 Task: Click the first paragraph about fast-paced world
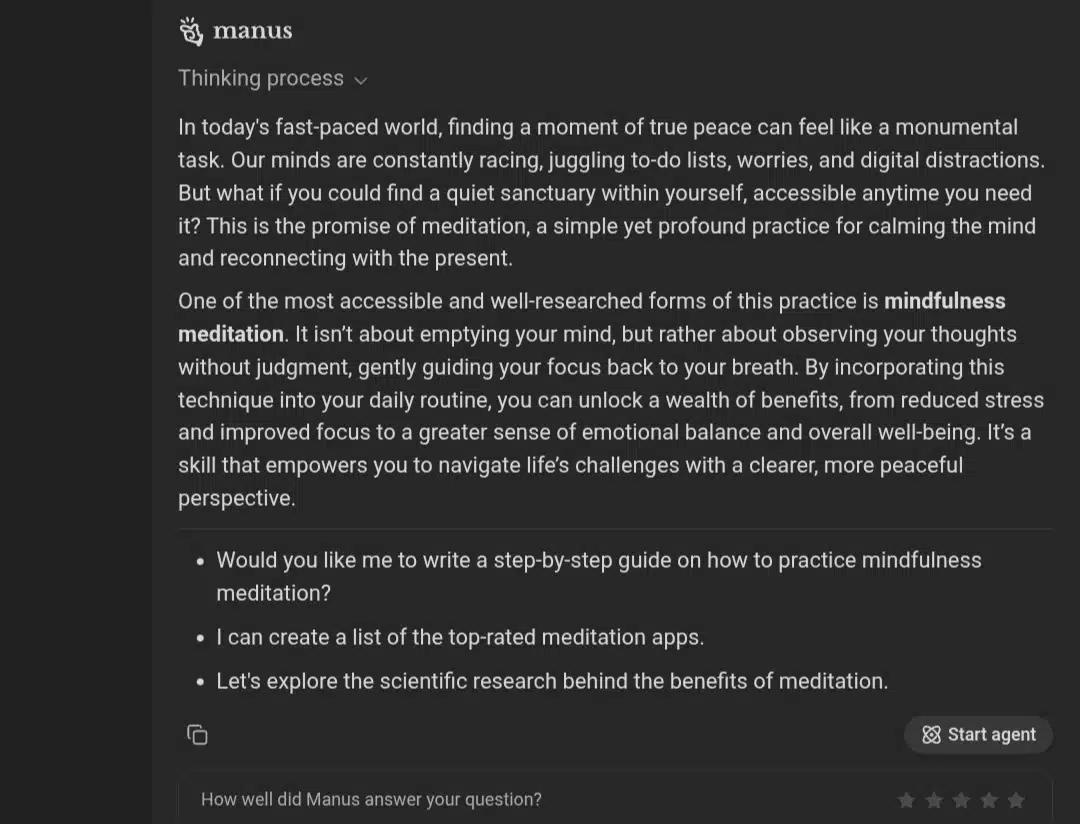612,193
